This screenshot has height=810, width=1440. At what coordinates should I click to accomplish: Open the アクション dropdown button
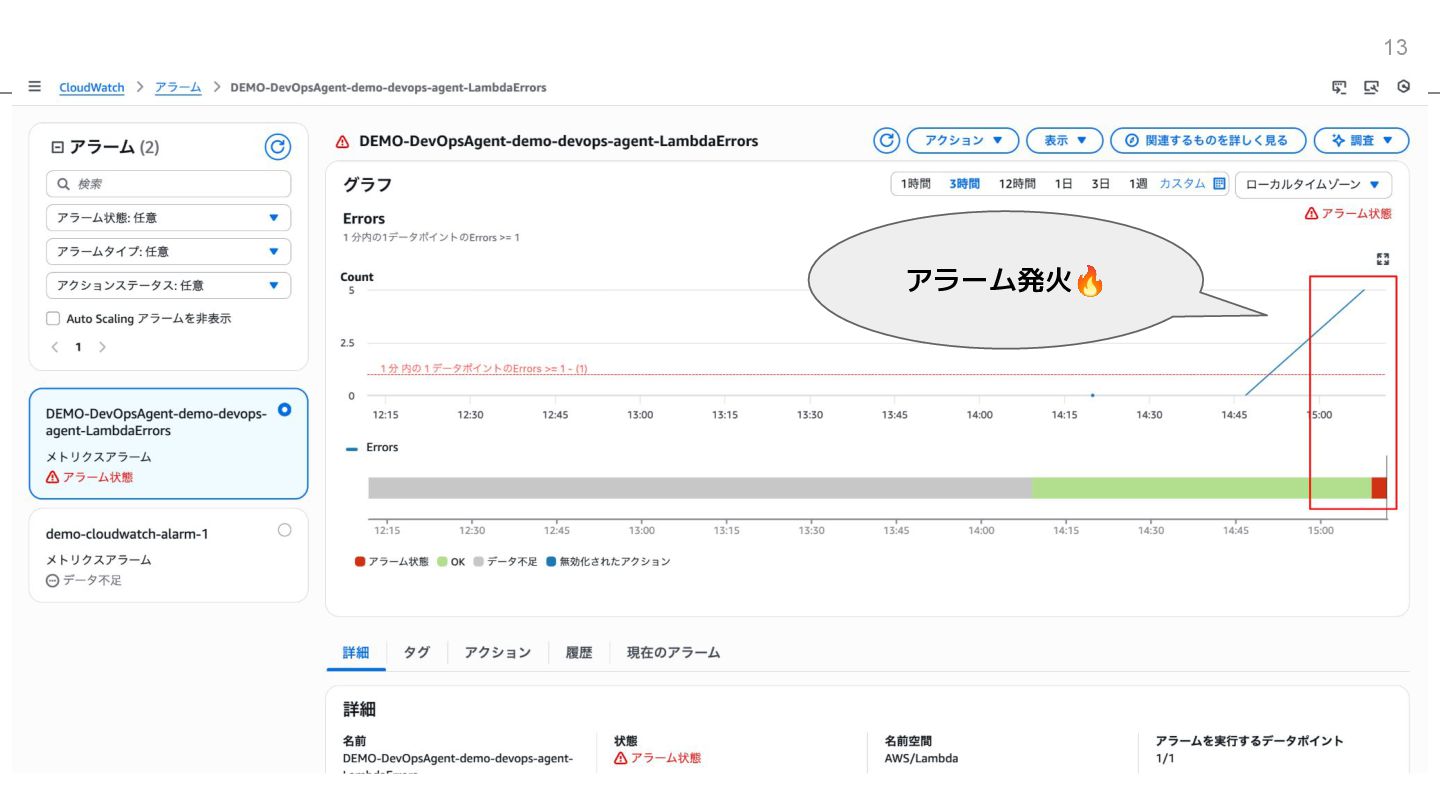[x=963, y=140]
